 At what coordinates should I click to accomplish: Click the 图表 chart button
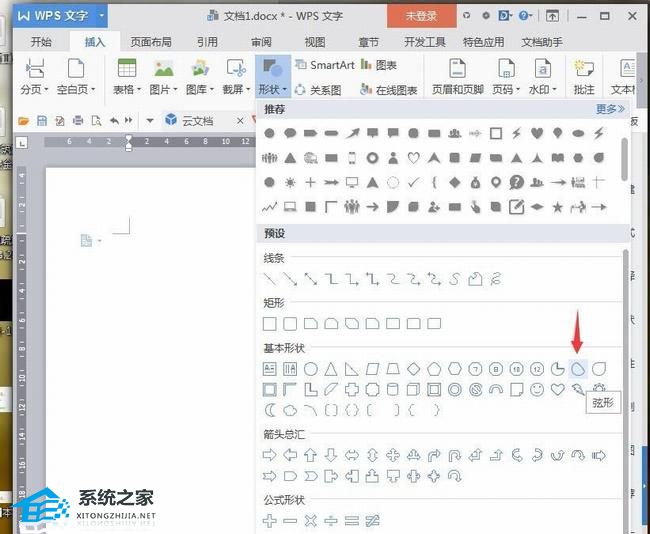tap(379, 65)
